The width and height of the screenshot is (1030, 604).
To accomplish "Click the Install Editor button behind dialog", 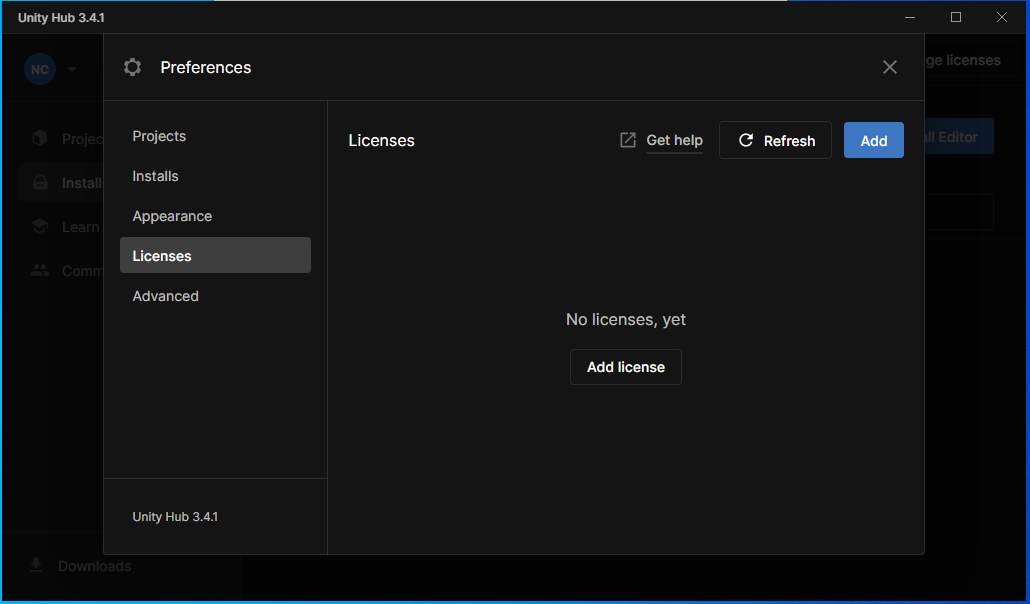I will (x=958, y=137).
